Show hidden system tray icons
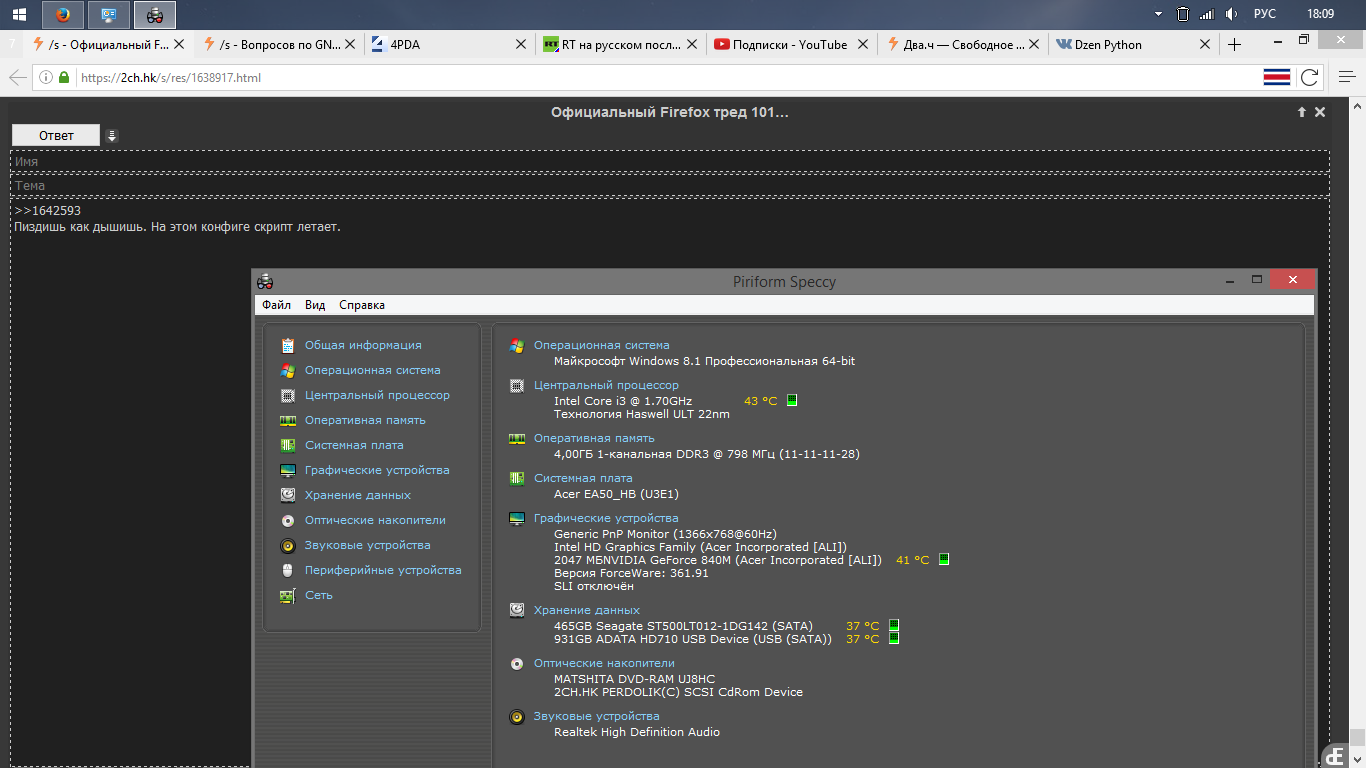Viewport: 1366px width, 768px height. pyautogui.click(x=1158, y=14)
